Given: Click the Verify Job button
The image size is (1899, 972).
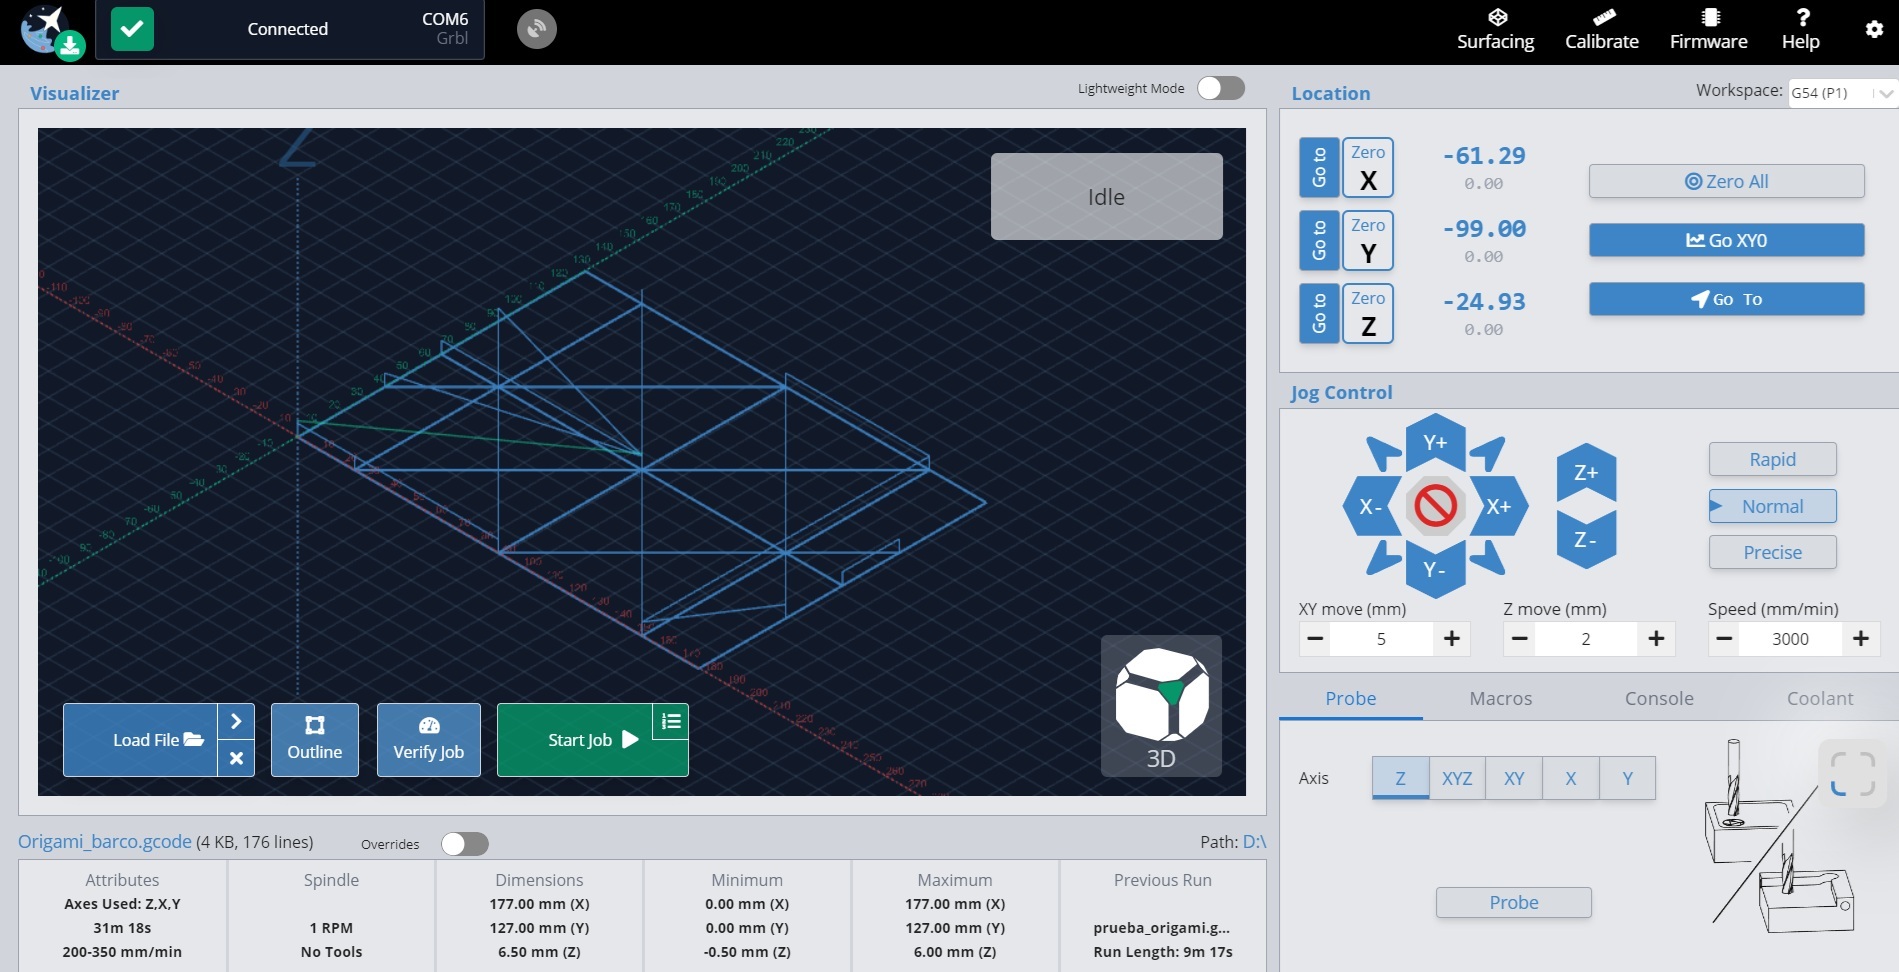Looking at the screenshot, I should [x=428, y=740].
